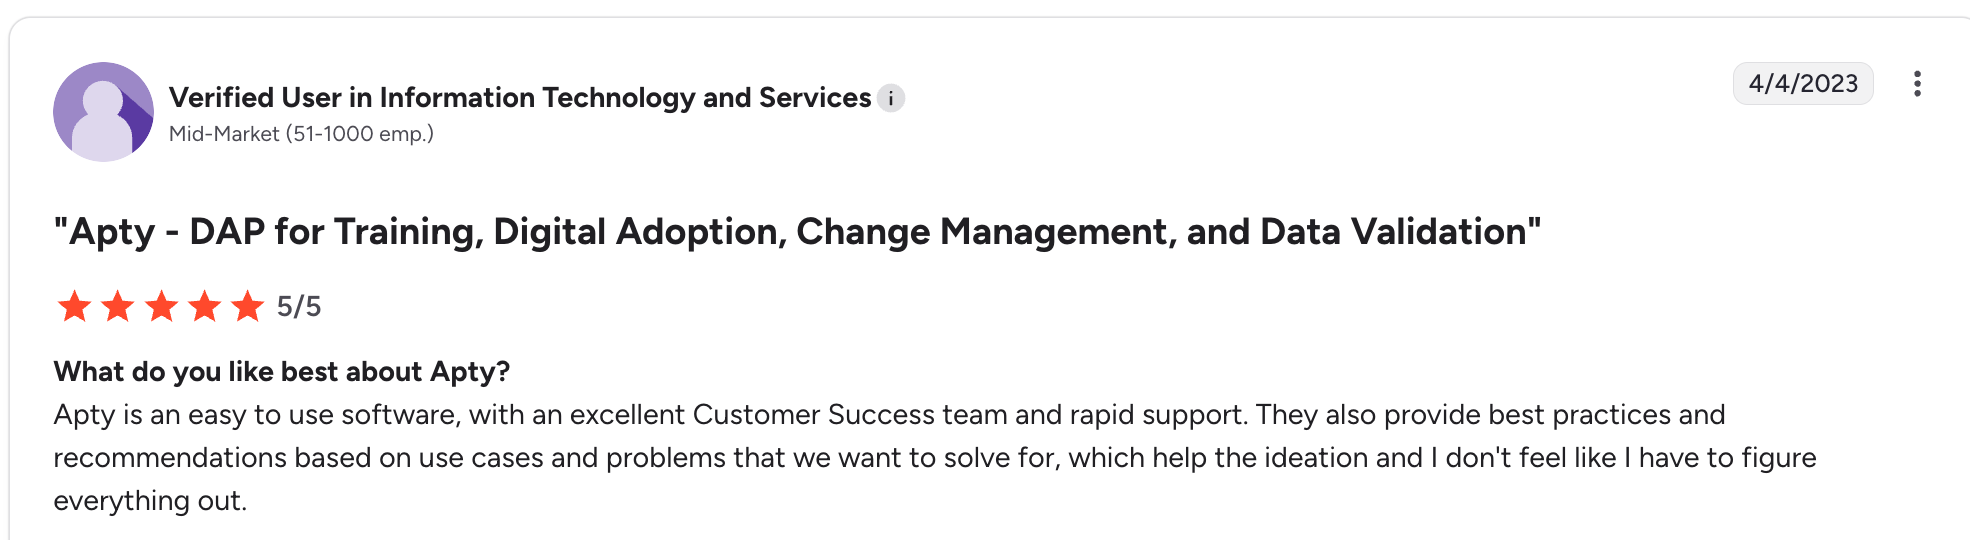Select the Verified User in Information Technology name

[x=520, y=98]
